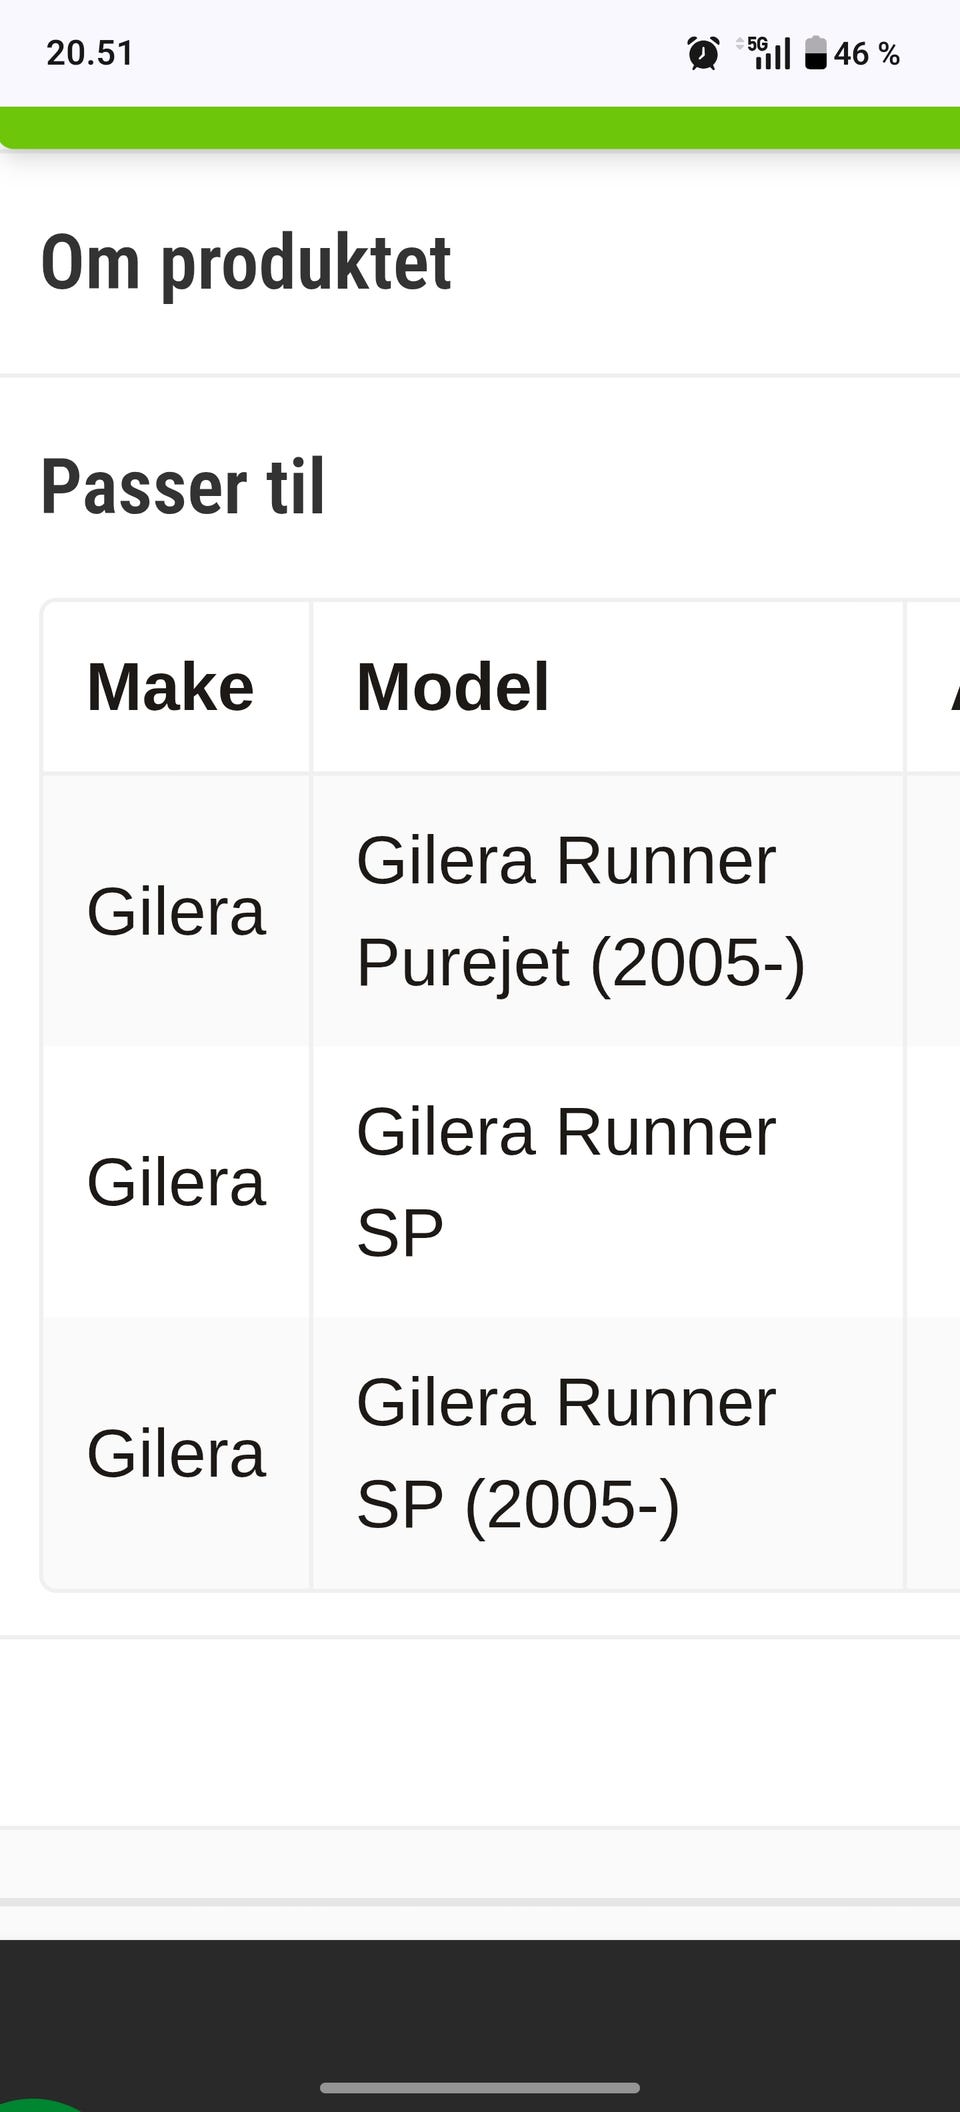The image size is (960, 2112).
Task: Select the Model column header
Action: point(453,687)
